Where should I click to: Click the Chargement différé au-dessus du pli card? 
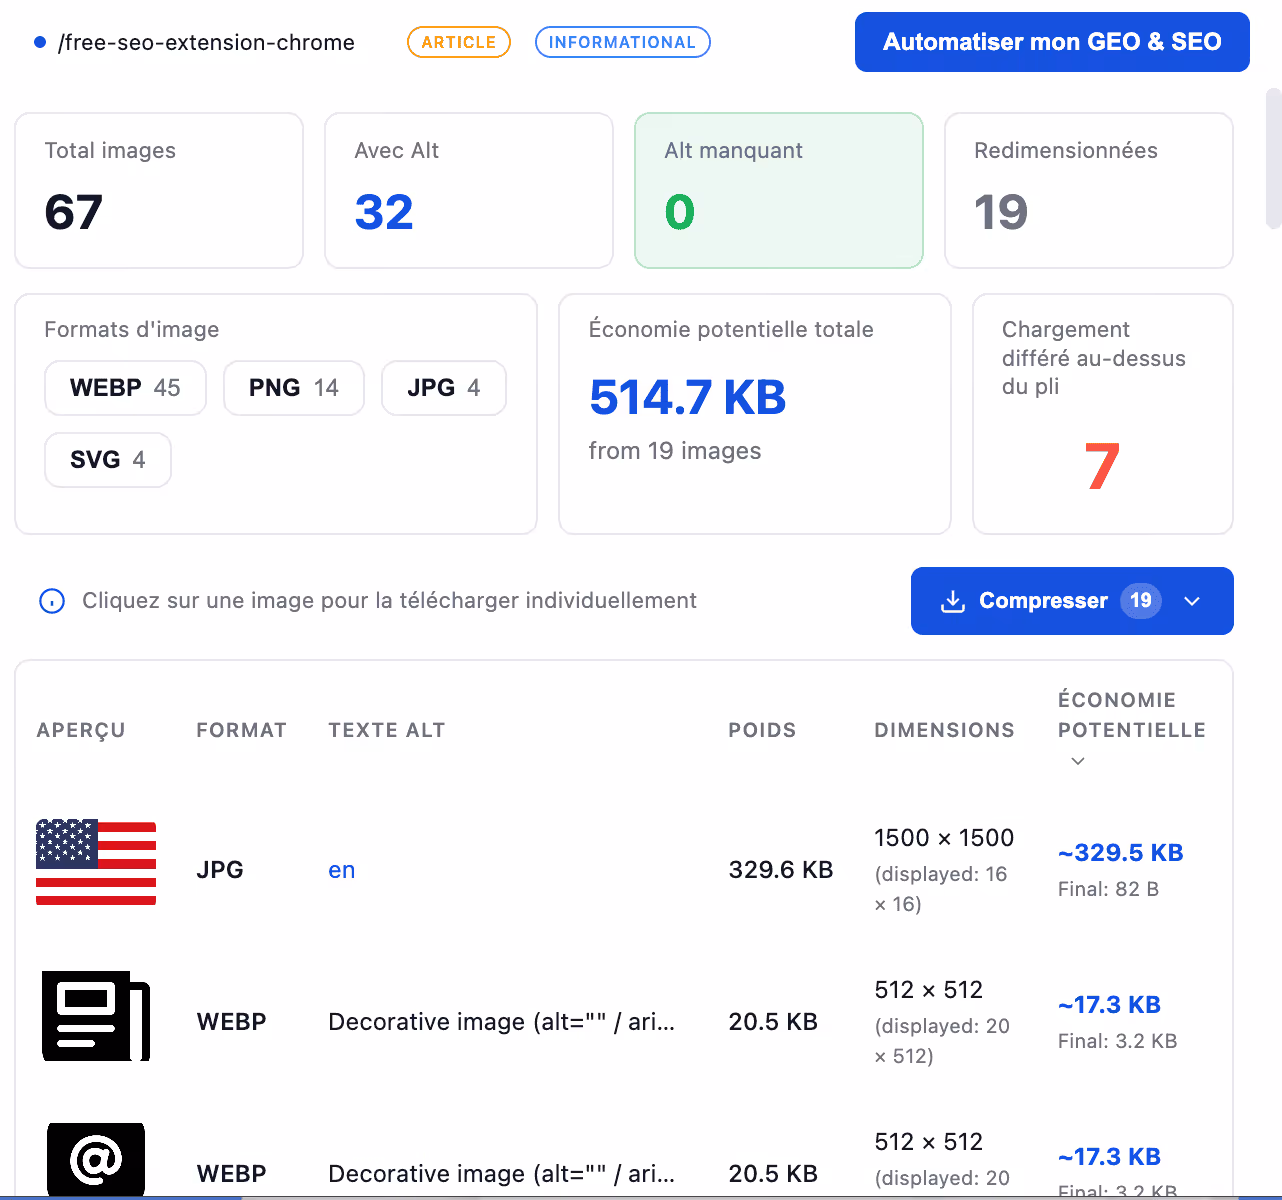[1103, 414]
